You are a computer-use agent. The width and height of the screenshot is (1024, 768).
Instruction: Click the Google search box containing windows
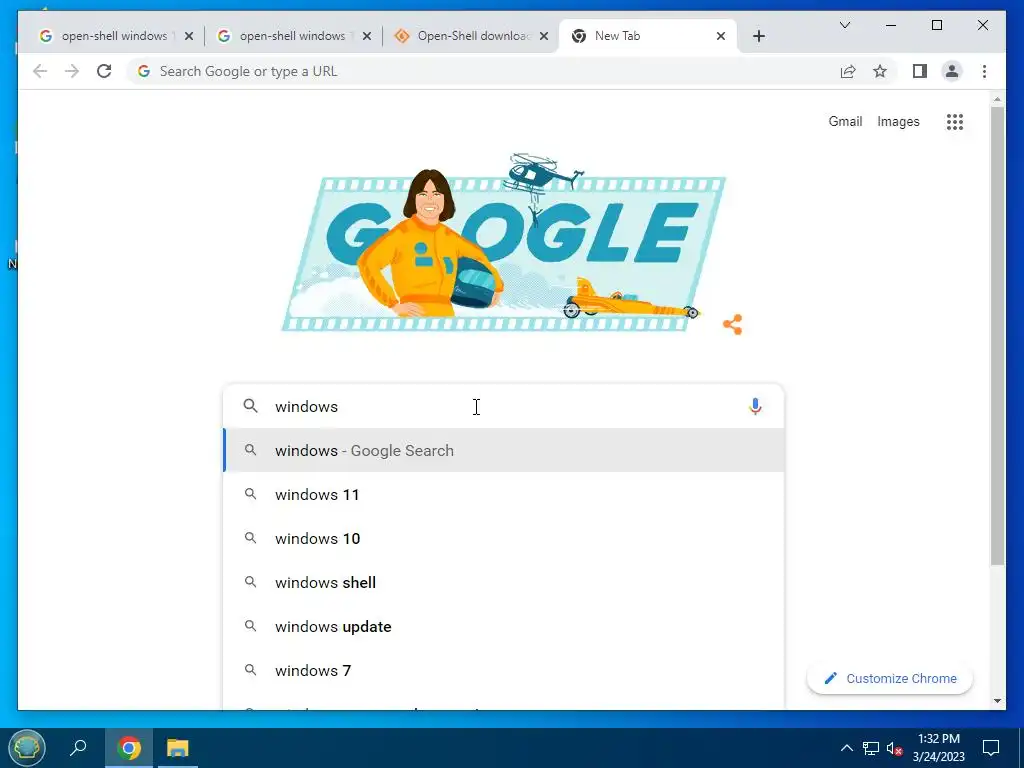tap(504, 406)
